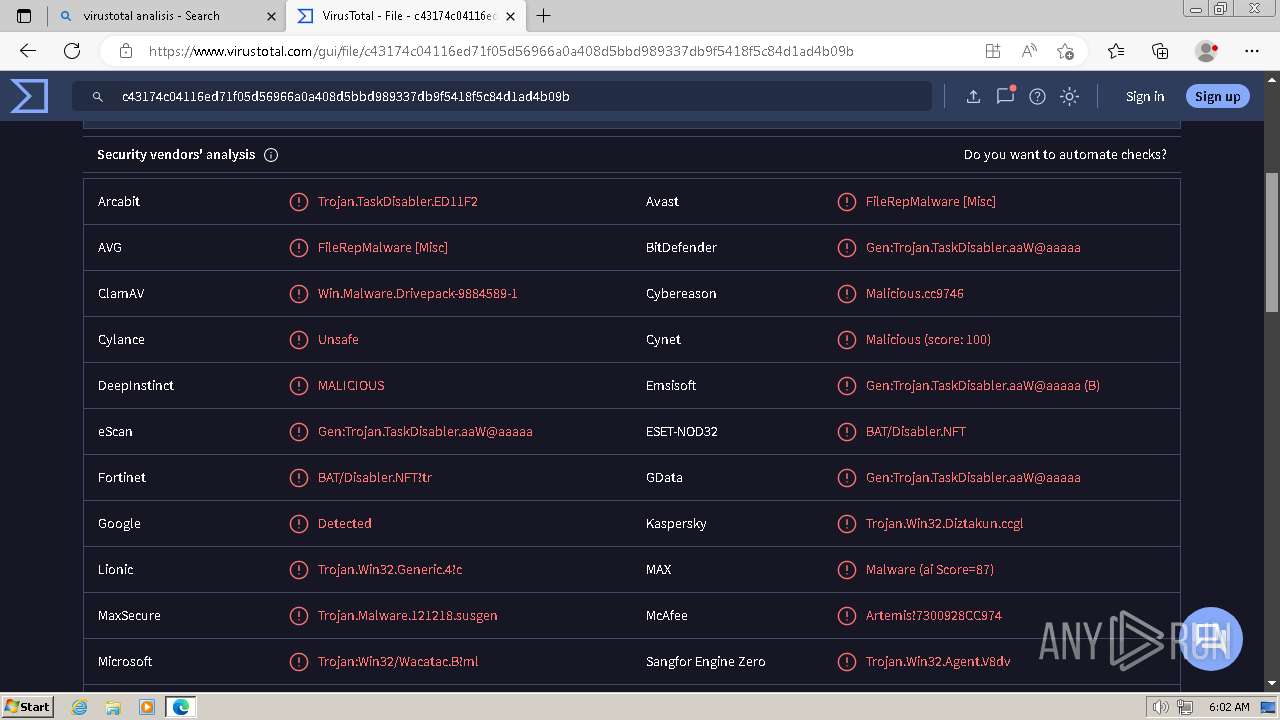Open a new tab with the plus button
The image size is (1280, 720).
click(544, 16)
